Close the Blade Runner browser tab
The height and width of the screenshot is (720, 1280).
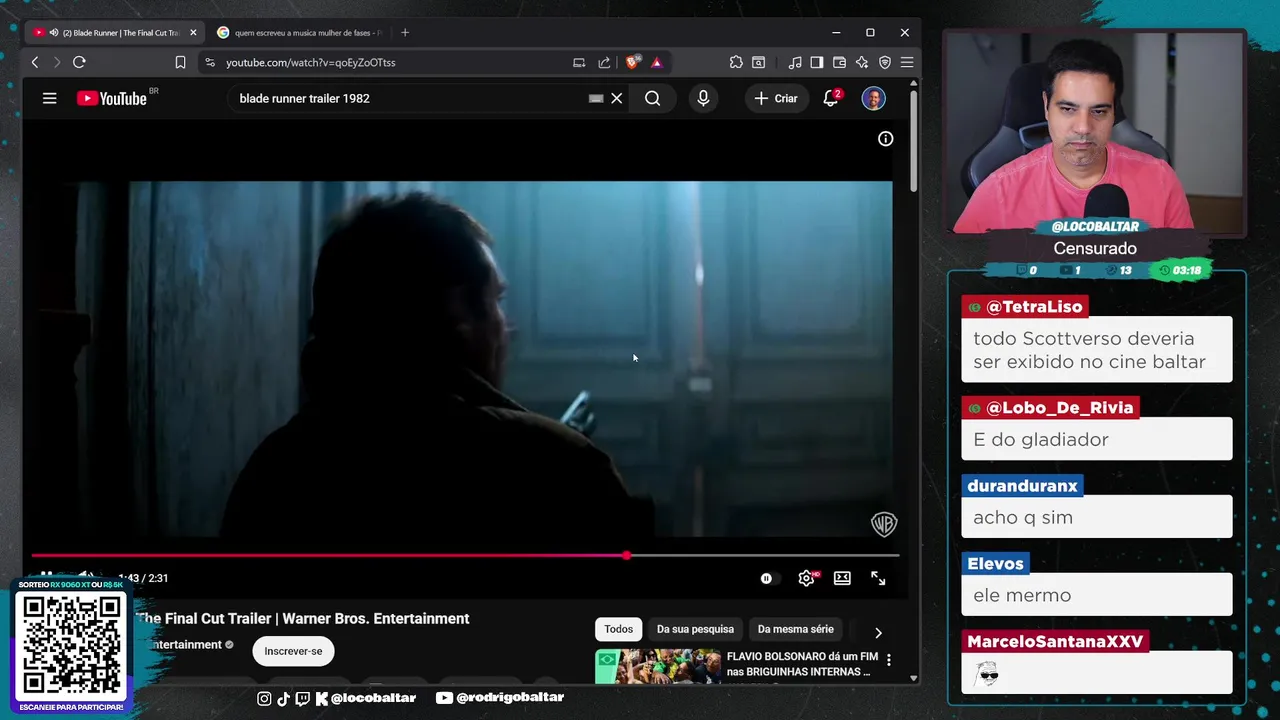click(193, 33)
